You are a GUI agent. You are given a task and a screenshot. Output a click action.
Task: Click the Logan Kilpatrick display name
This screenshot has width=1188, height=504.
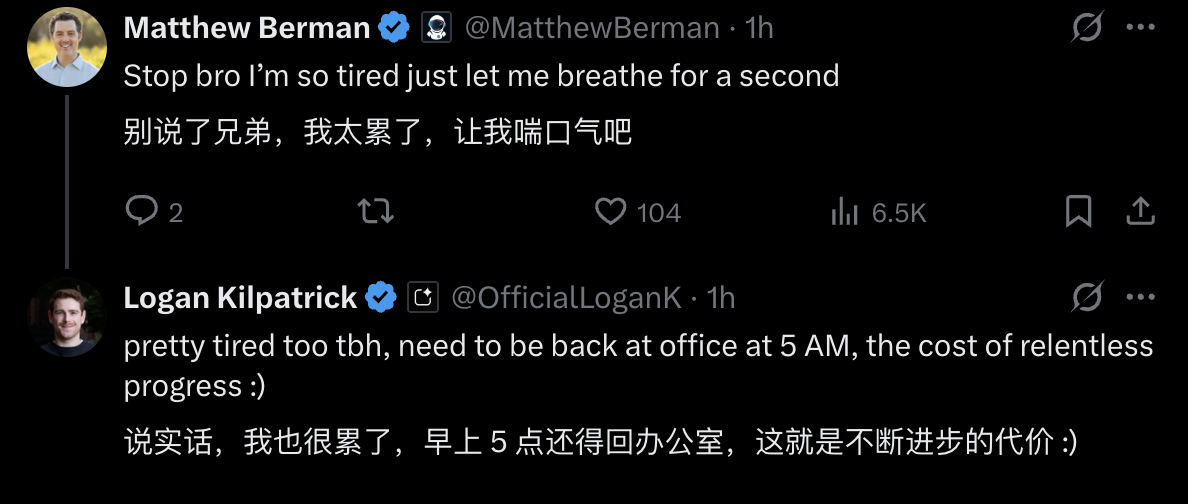pyautogui.click(x=240, y=297)
